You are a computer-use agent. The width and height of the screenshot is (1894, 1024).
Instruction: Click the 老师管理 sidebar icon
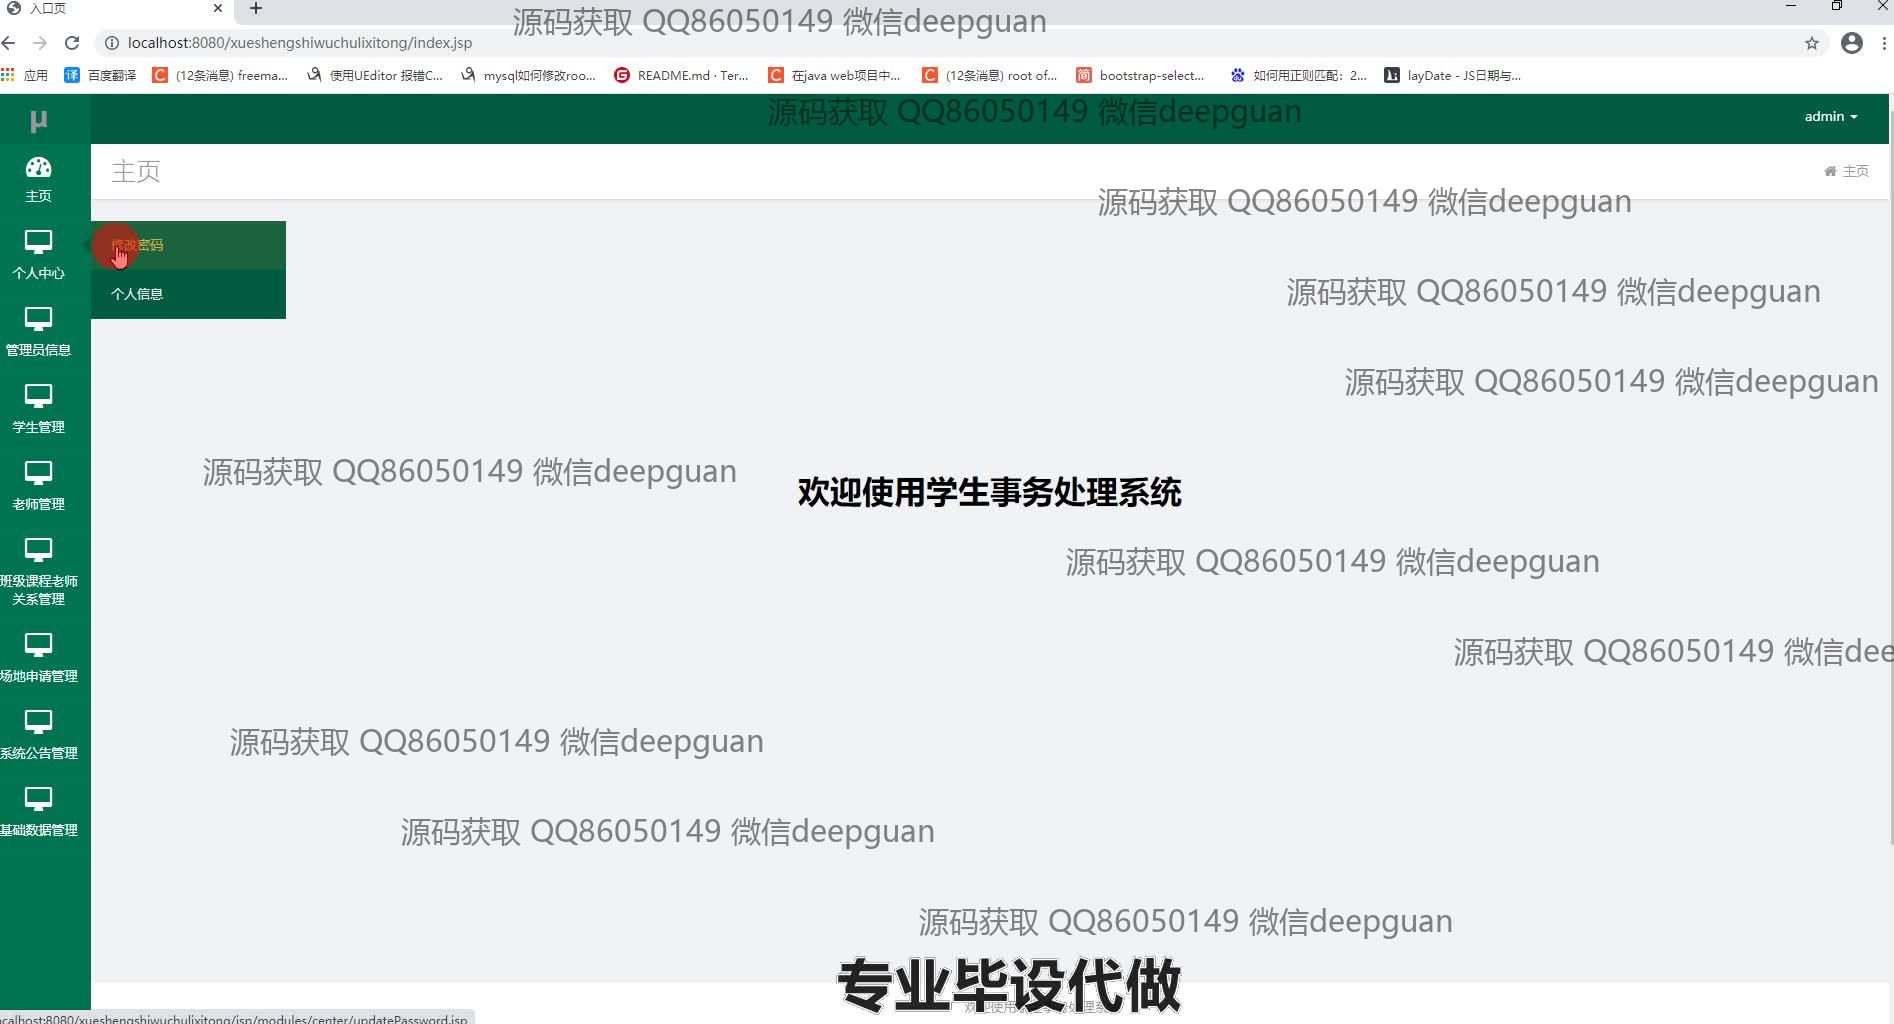(38, 474)
